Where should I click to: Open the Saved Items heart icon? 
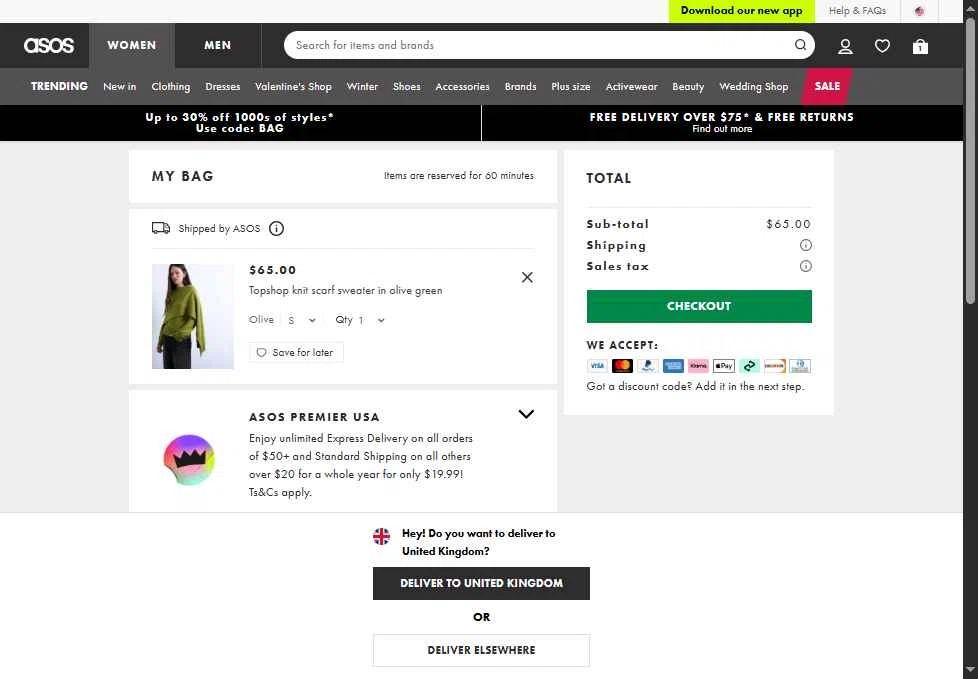pyautogui.click(x=882, y=46)
